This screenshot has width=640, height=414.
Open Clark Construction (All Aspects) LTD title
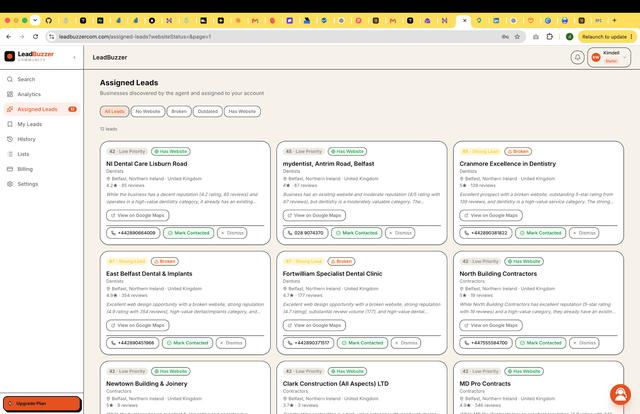[336, 384]
